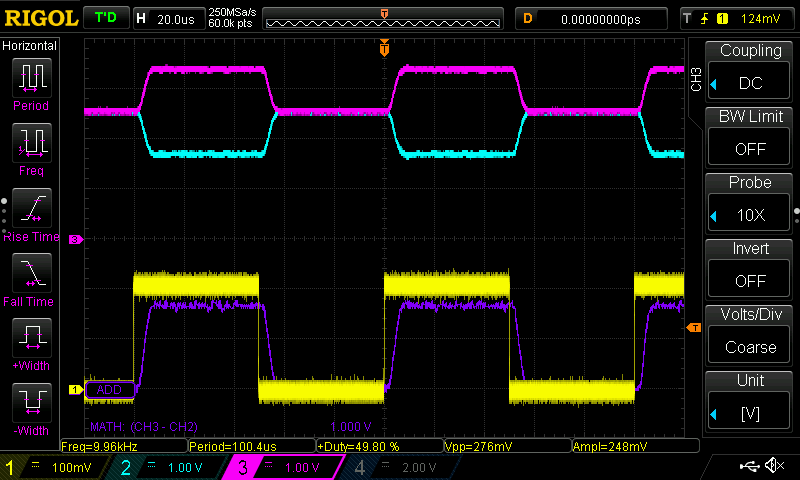Click the CH3 side menu label

point(696,80)
